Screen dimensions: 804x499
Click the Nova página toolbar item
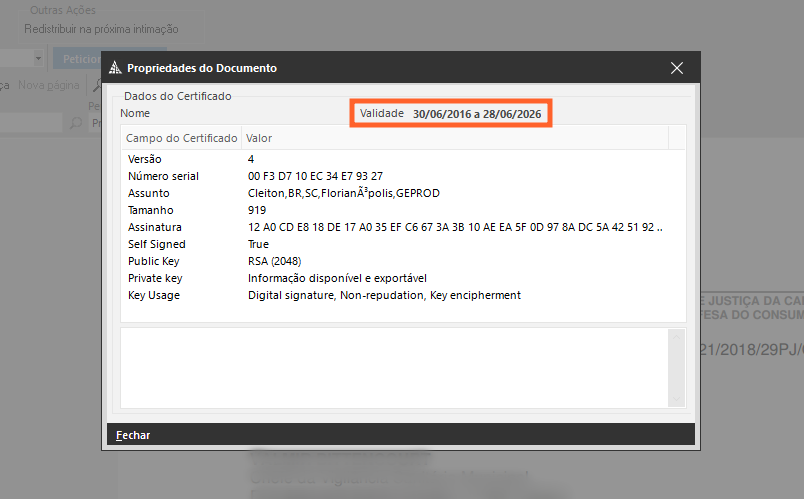tap(49, 86)
